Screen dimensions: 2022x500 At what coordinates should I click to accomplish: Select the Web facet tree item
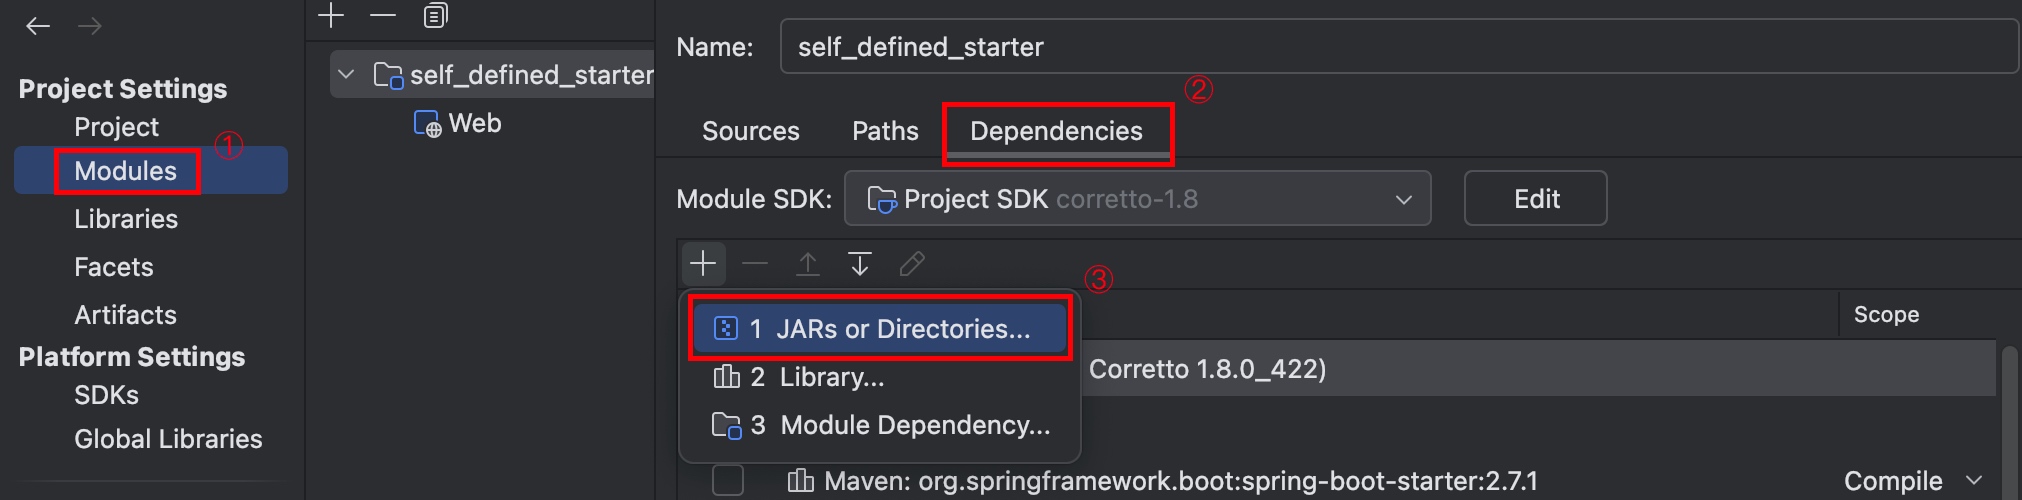(x=474, y=123)
